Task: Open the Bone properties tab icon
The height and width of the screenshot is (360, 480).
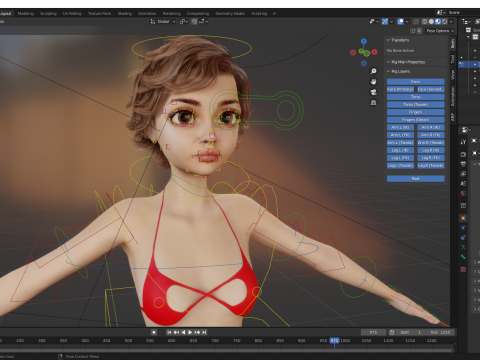Action: (x=463, y=257)
